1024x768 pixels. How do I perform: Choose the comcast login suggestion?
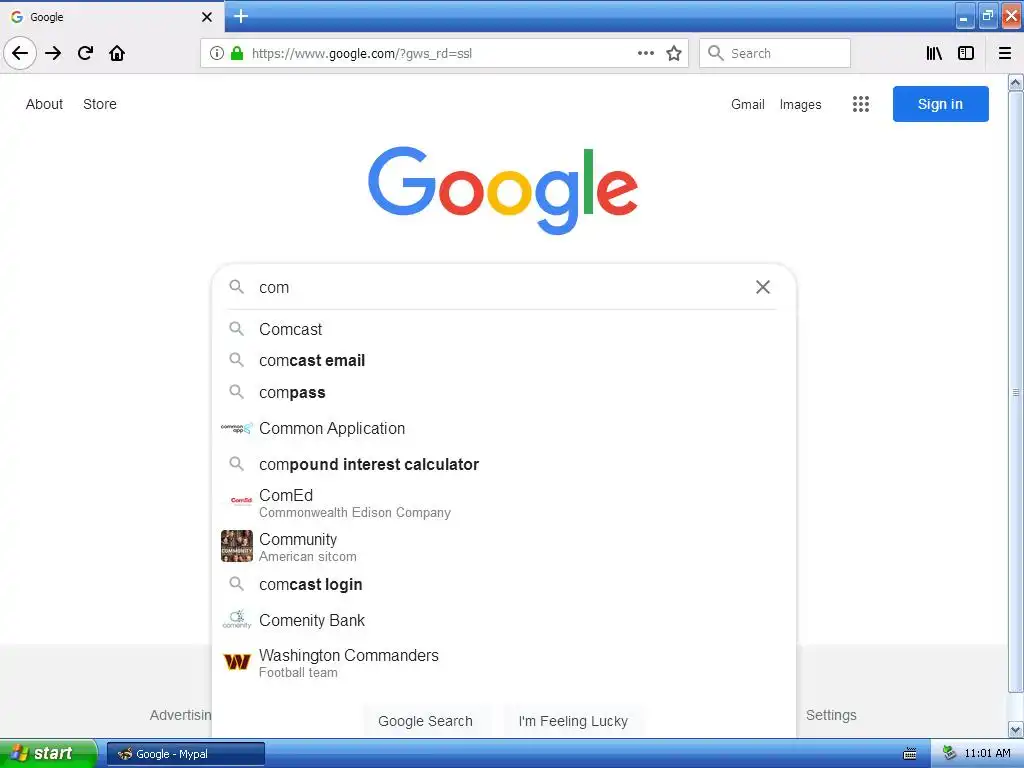(504, 584)
